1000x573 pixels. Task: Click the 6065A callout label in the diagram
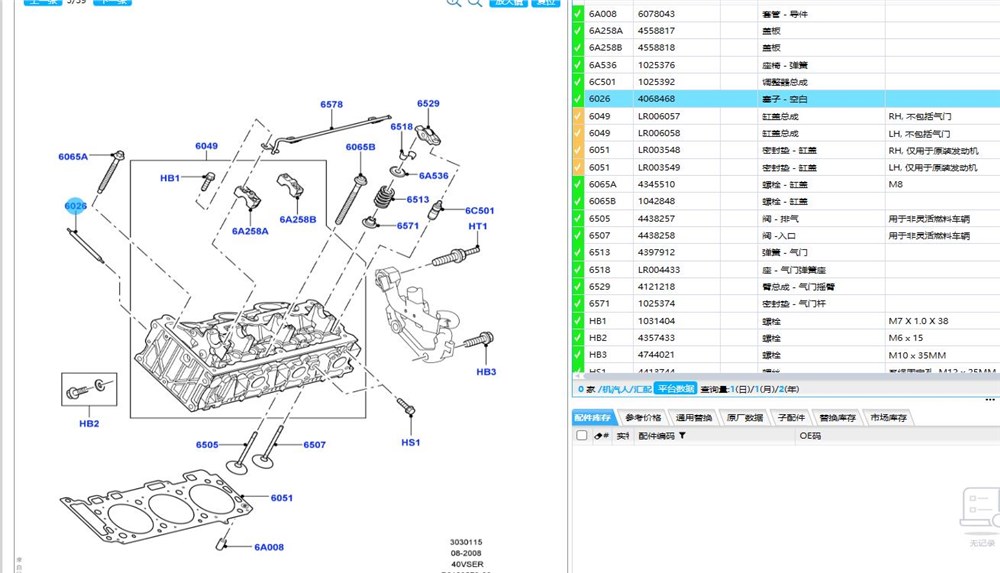pos(73,156)
